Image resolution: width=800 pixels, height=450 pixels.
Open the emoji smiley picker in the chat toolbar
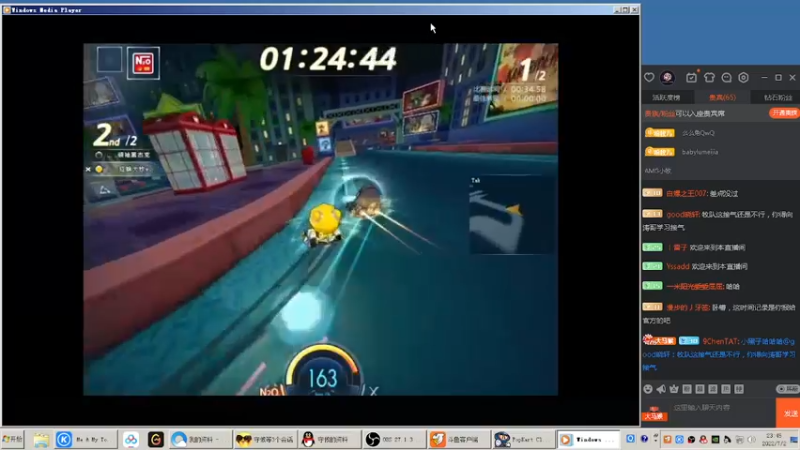click(x=648, y=389)
